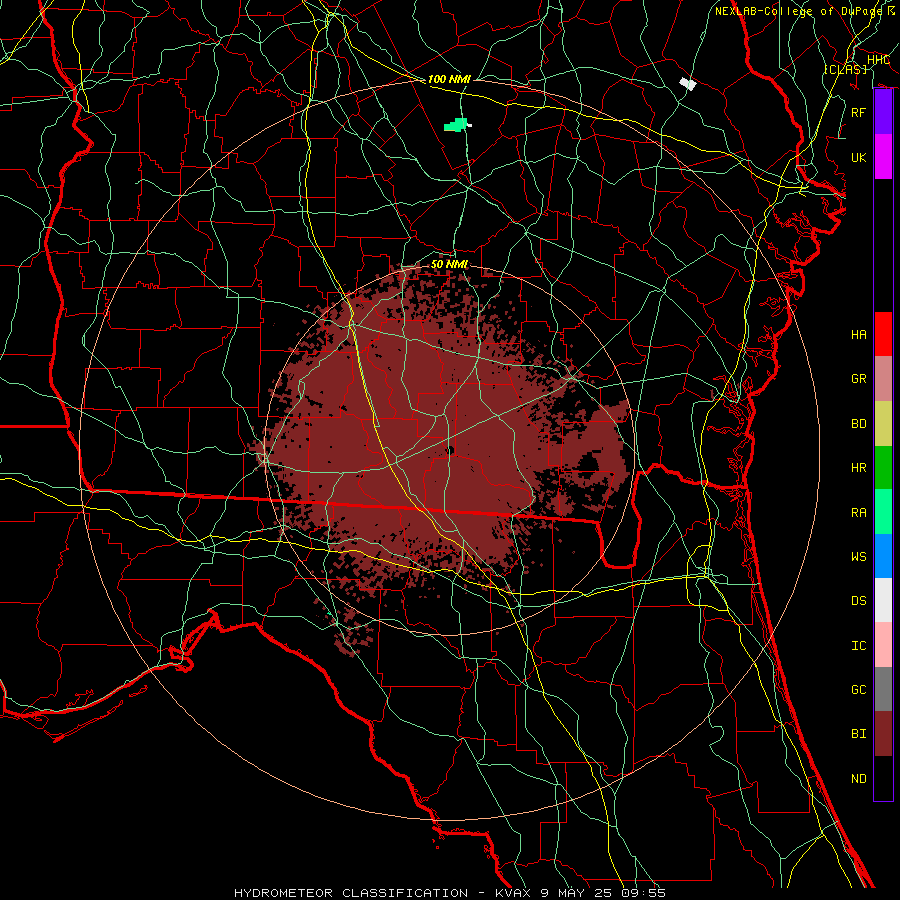
Task: Click the HR dark green legend swatch
Action: coord(883,468)
